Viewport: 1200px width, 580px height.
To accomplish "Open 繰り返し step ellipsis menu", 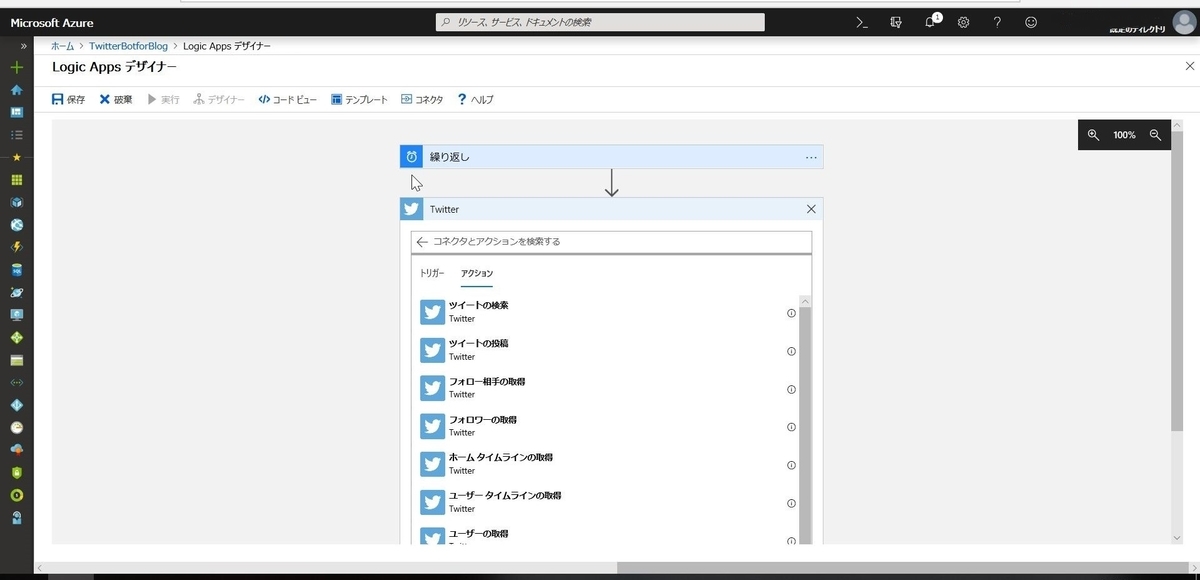I will 811,157.
